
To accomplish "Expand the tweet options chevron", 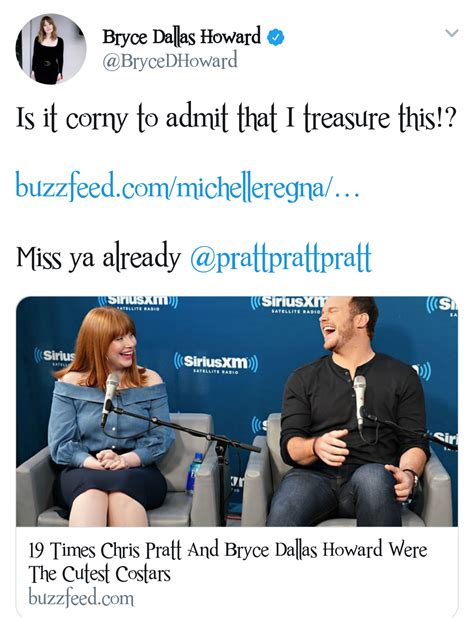I will click(452, 33).
